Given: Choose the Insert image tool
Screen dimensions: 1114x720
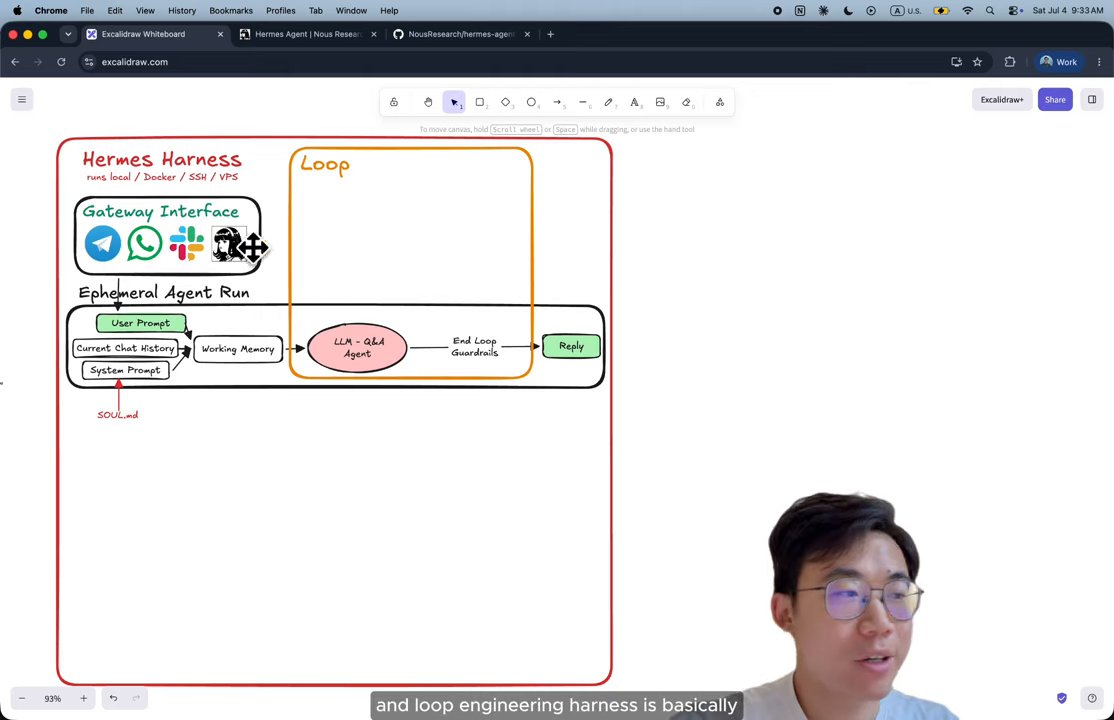Looking at the screenshot, I should [x=661, y=102].
